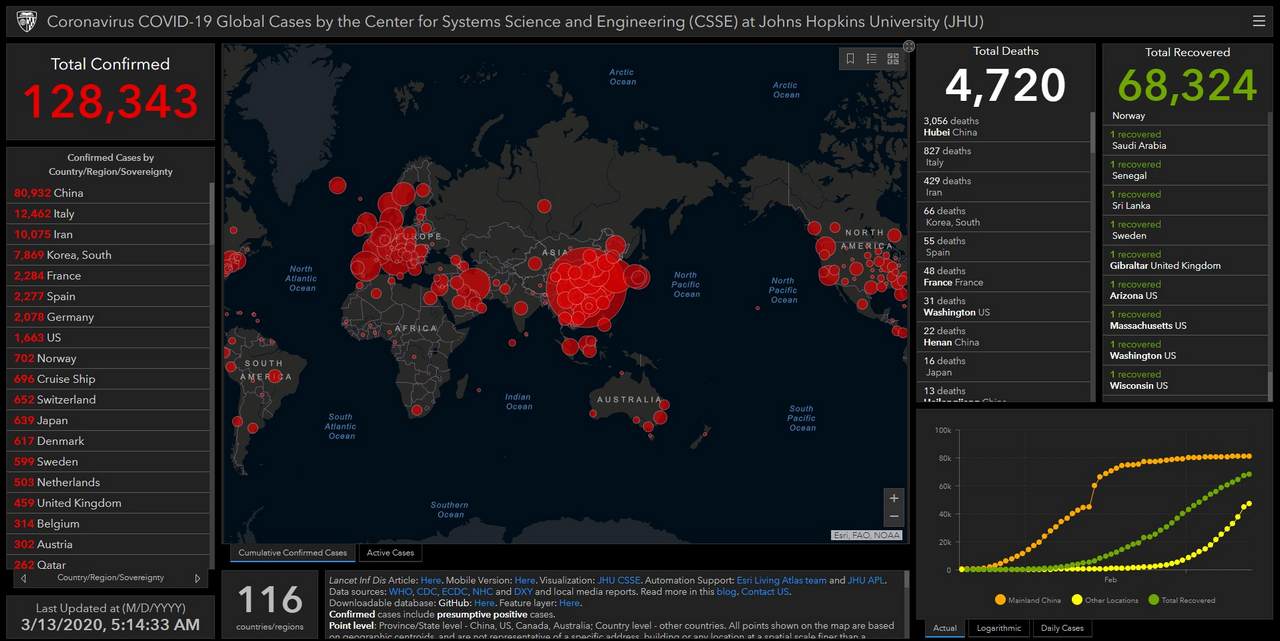
Task: Click '31 deaths Washington US' entry
Action: click(x=1004, y=307)
